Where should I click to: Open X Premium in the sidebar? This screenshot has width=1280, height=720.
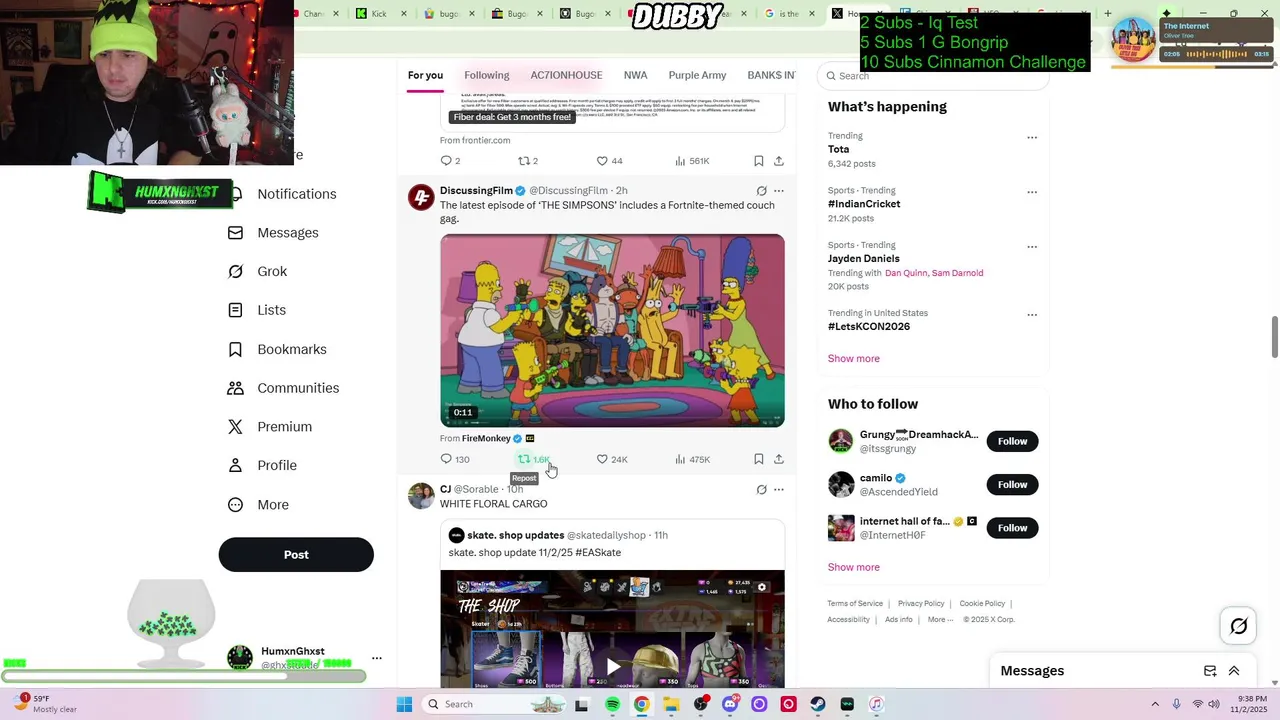tap(270, 427)
